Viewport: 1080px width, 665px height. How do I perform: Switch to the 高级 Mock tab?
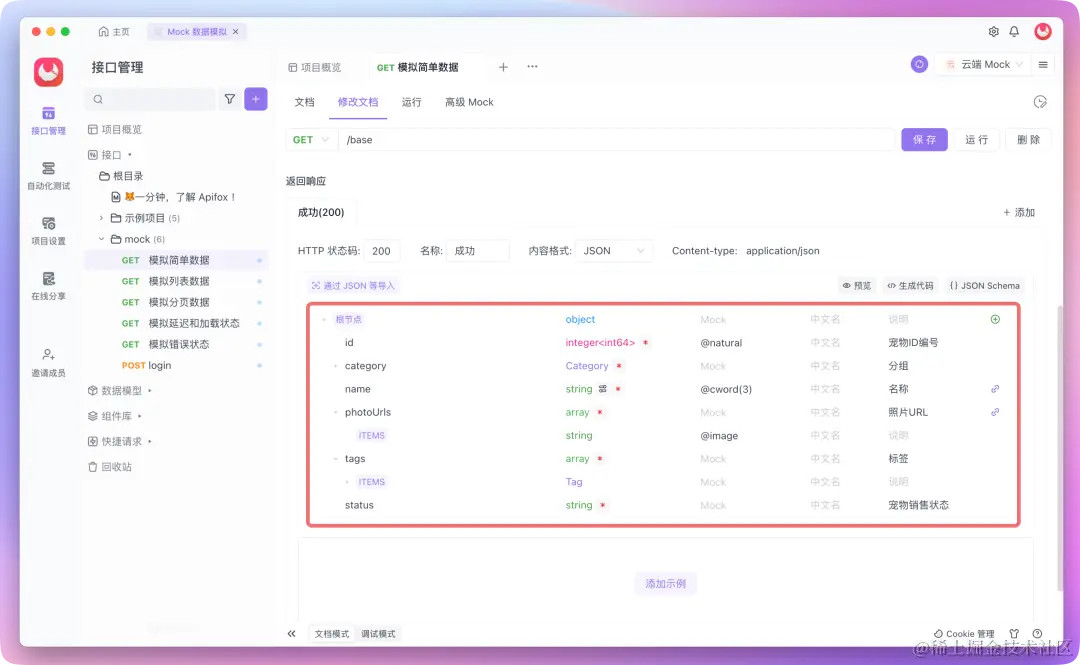[469, 102]
